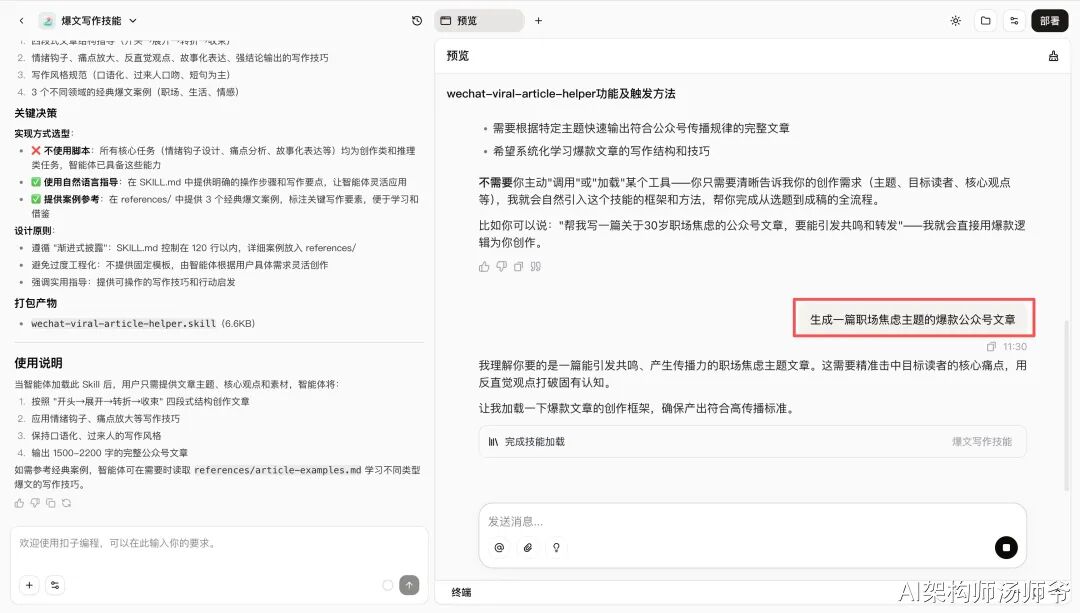Open edit history via the clock icon
The width and height of the screenshot is (1080, 613).
(x=417, y=20)
